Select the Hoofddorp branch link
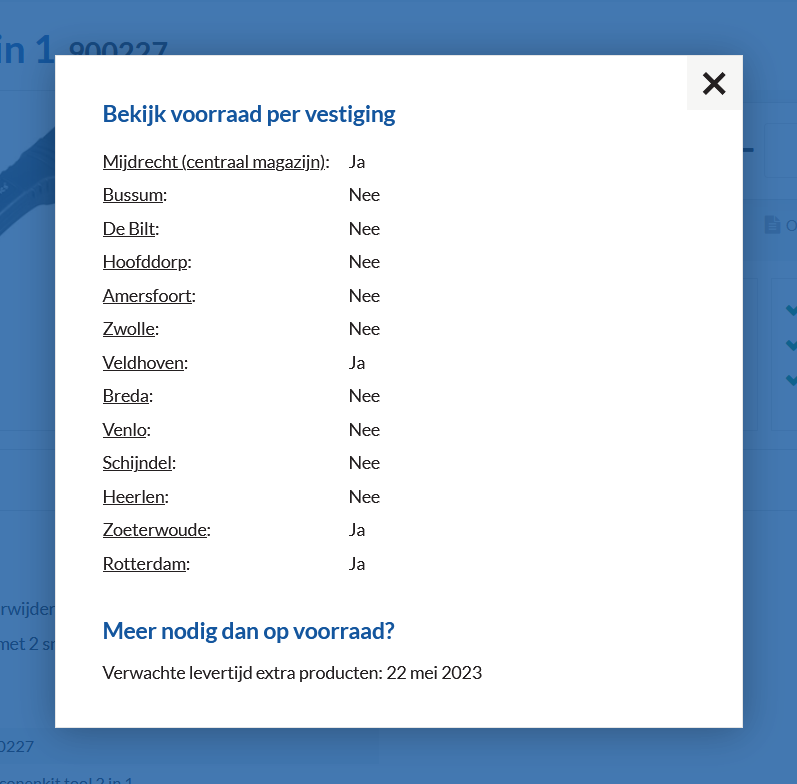 (145, 262)
